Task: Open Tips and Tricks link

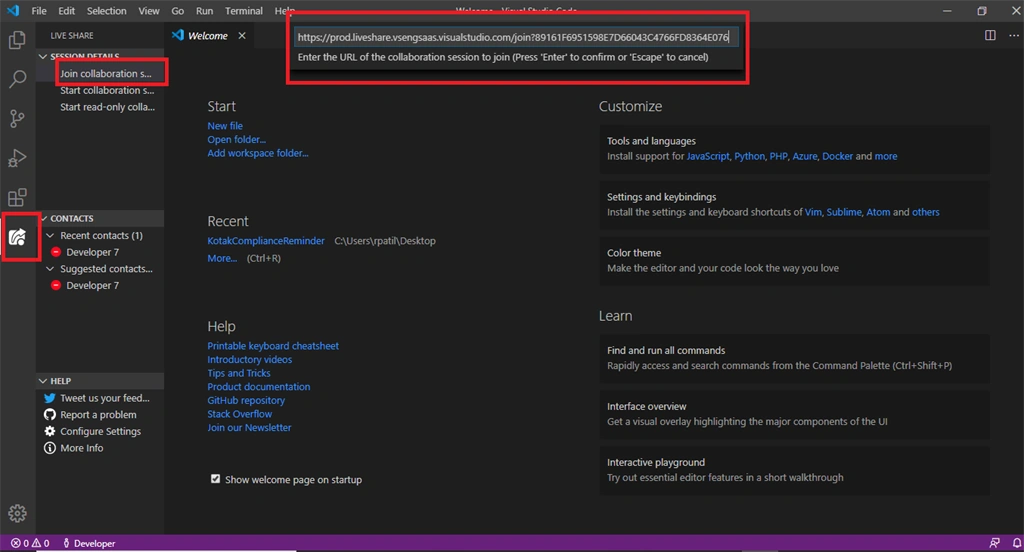Action: (239, 373)
